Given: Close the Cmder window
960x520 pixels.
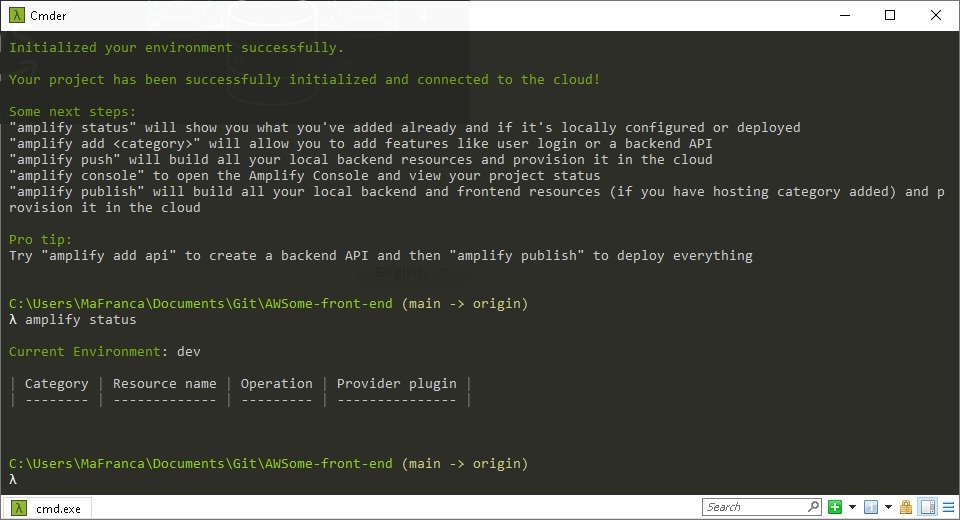Looking at the screenshot, I should click(936, 15).
